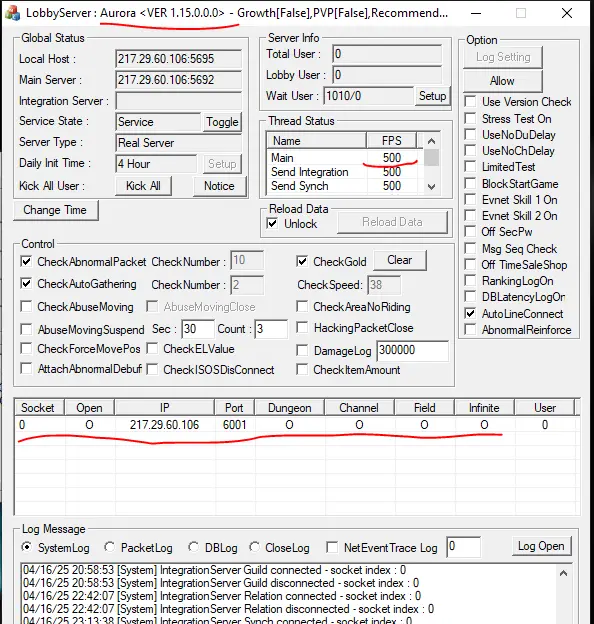This screenshot has height=624, width=594.
Task: Click the Allow button in Option
Action: tap(502, 81)
